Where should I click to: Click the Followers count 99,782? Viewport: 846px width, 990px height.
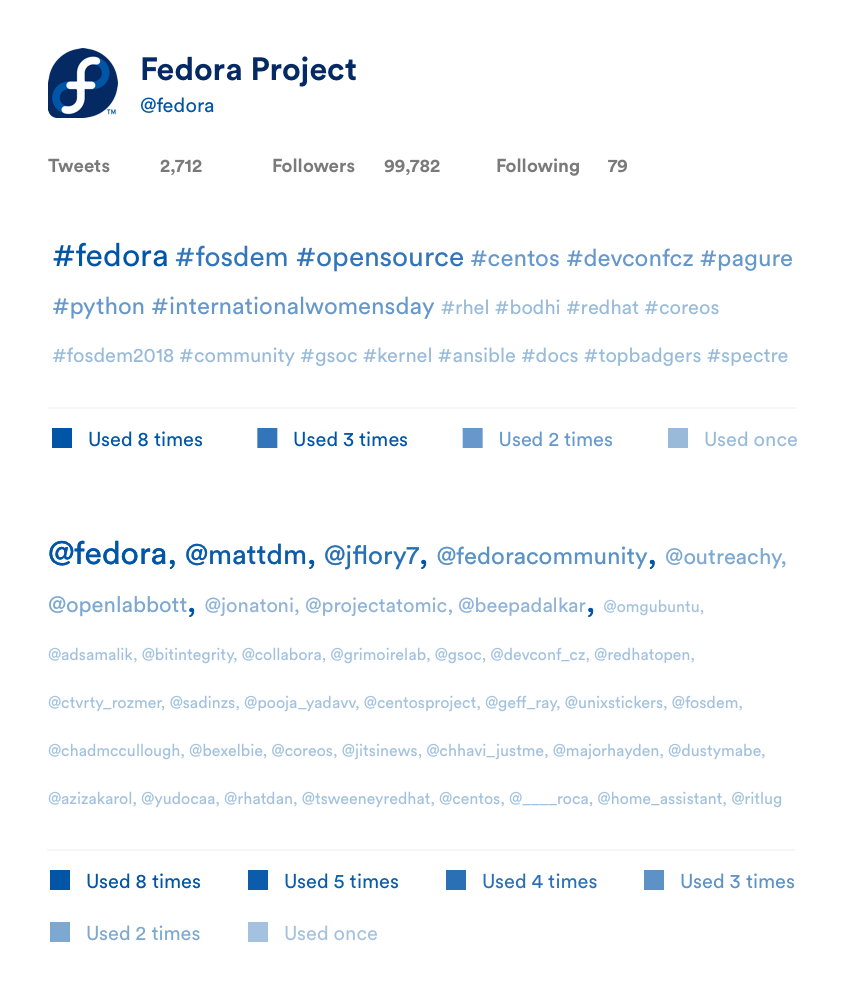pyautogui.click(x=412, y=166)
